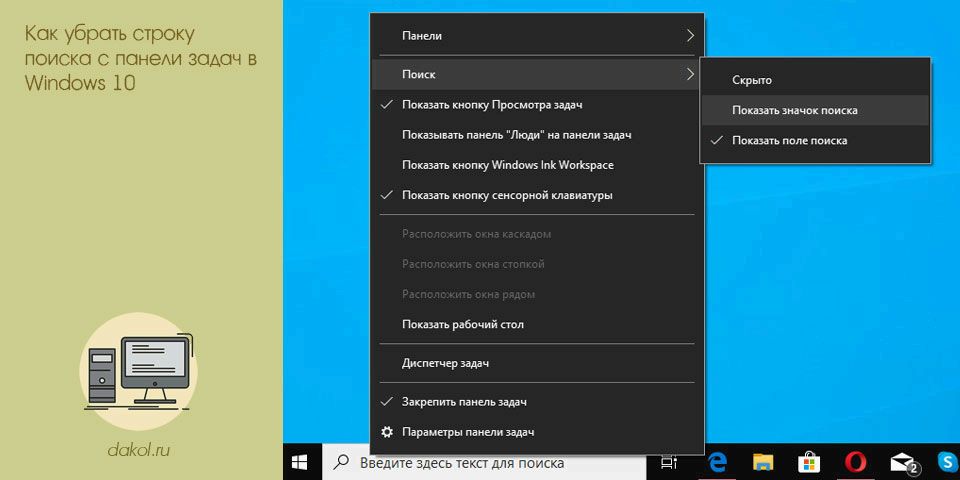Image resolution: width=960 pixels, height=480 pixels.
Task: Click the computer illustration logo
Action: 138,371
